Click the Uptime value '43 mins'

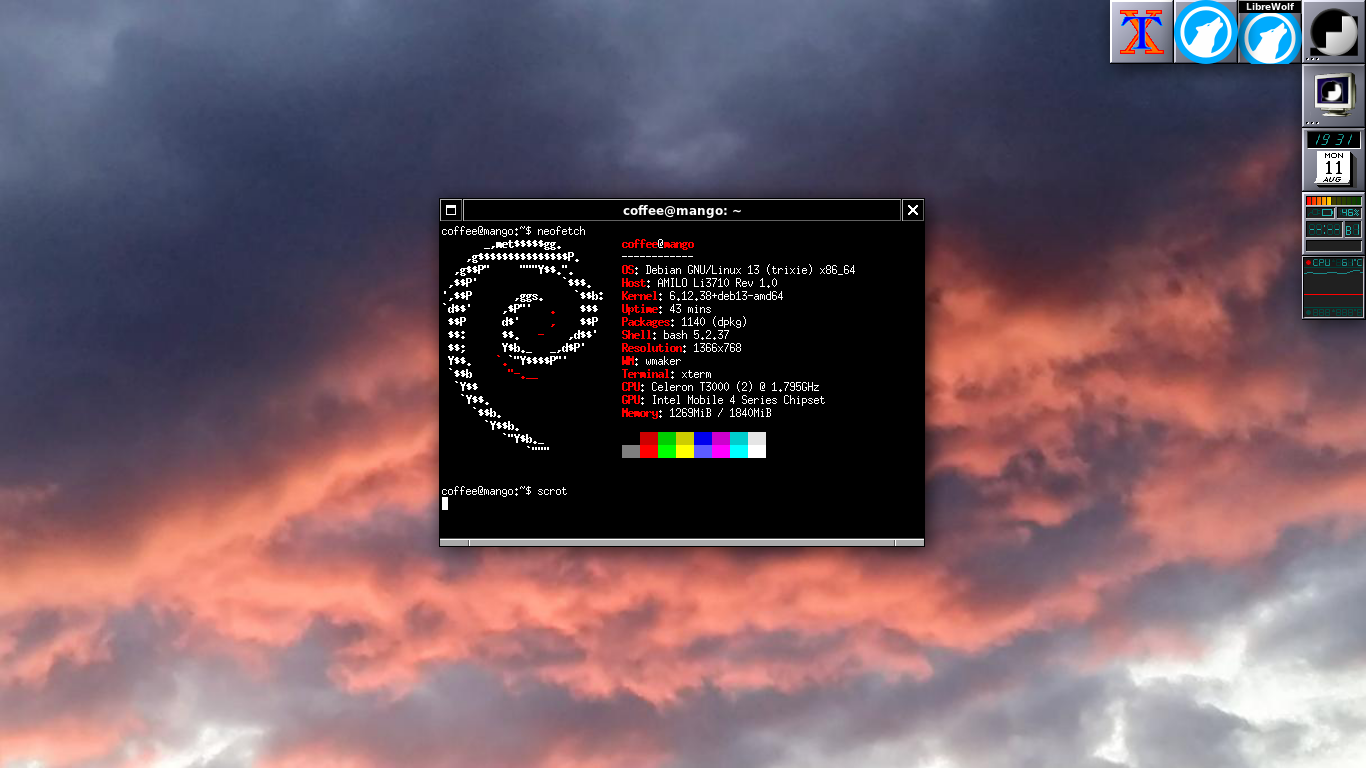[x=690, y=309]
